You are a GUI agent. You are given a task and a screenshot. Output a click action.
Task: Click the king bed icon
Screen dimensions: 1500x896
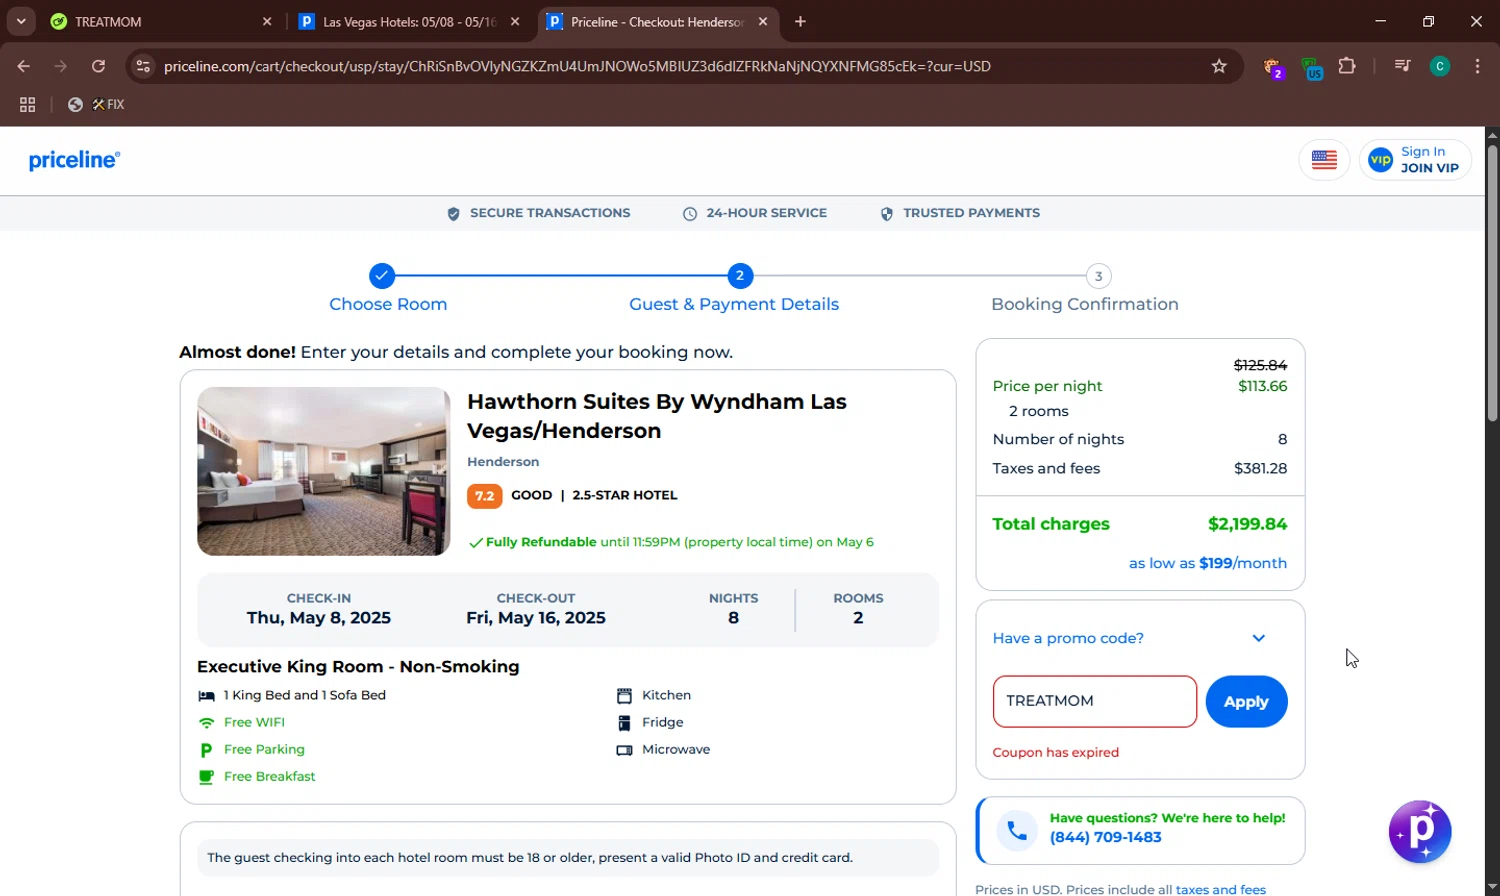click(x=206, y=696)
